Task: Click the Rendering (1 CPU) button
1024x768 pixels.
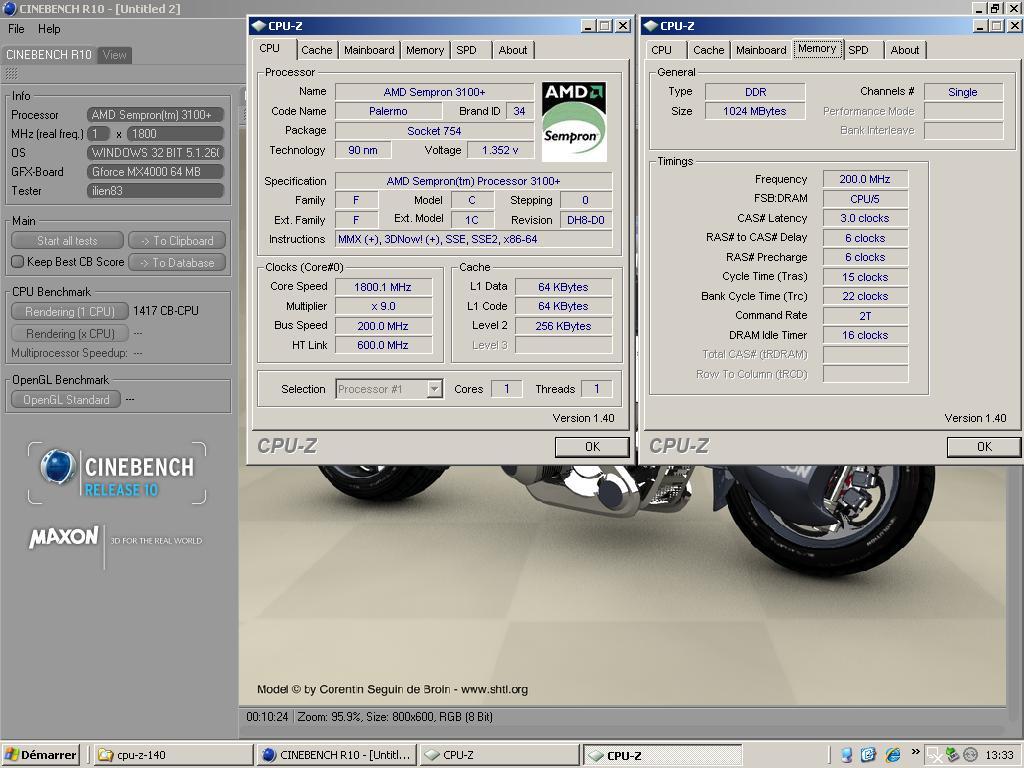Action: (x=70, y=311)
